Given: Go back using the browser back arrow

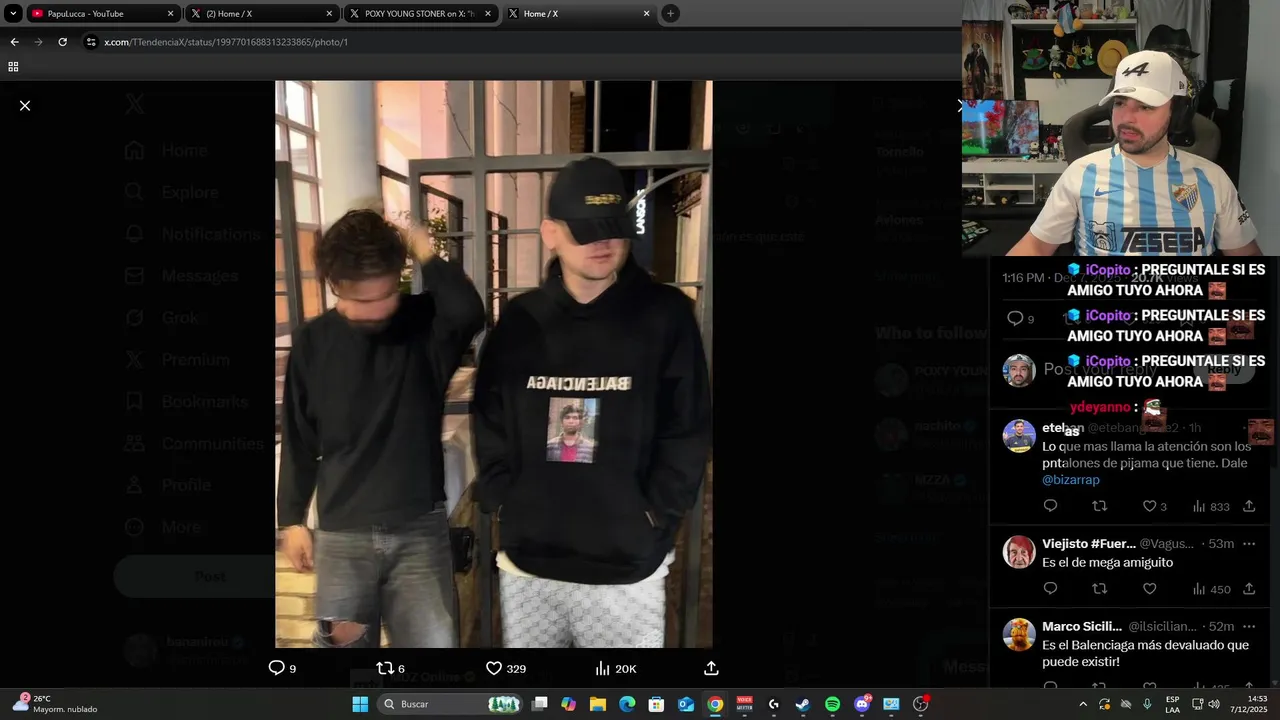Looking at the screenshot, I should click(x=14, y=42).
